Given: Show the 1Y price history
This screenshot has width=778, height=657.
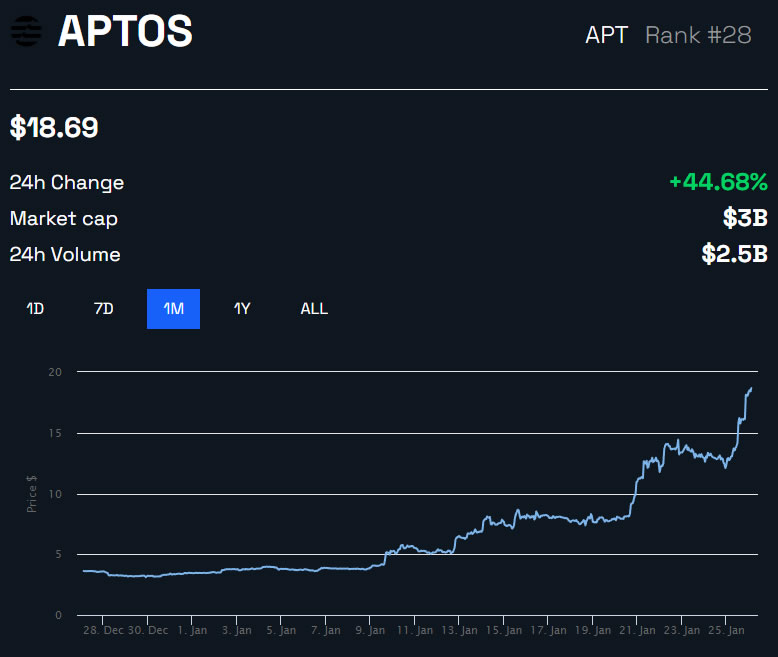Looking at the screenshot, I should 242,309.
